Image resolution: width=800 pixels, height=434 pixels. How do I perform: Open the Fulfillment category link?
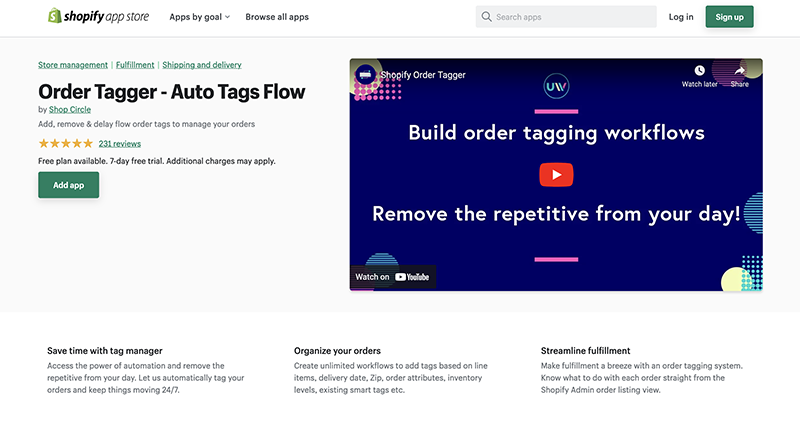coord(135,65)
